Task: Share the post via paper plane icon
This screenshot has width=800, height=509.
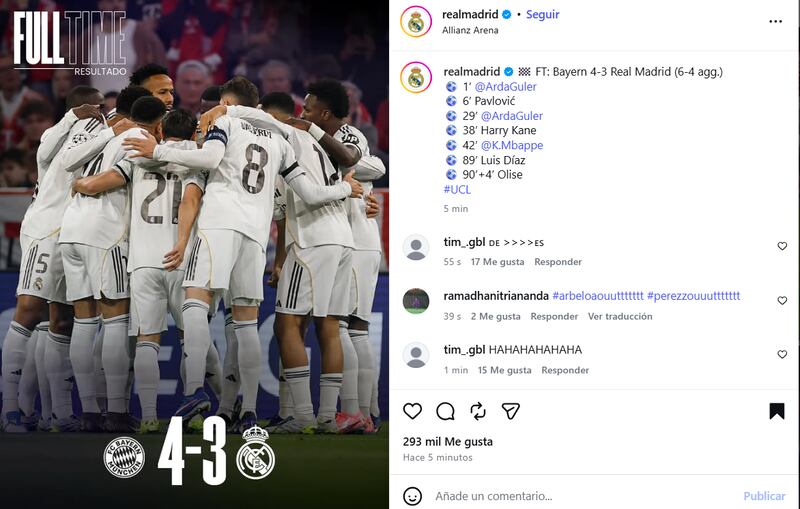Action: click(x=511, y=411)
